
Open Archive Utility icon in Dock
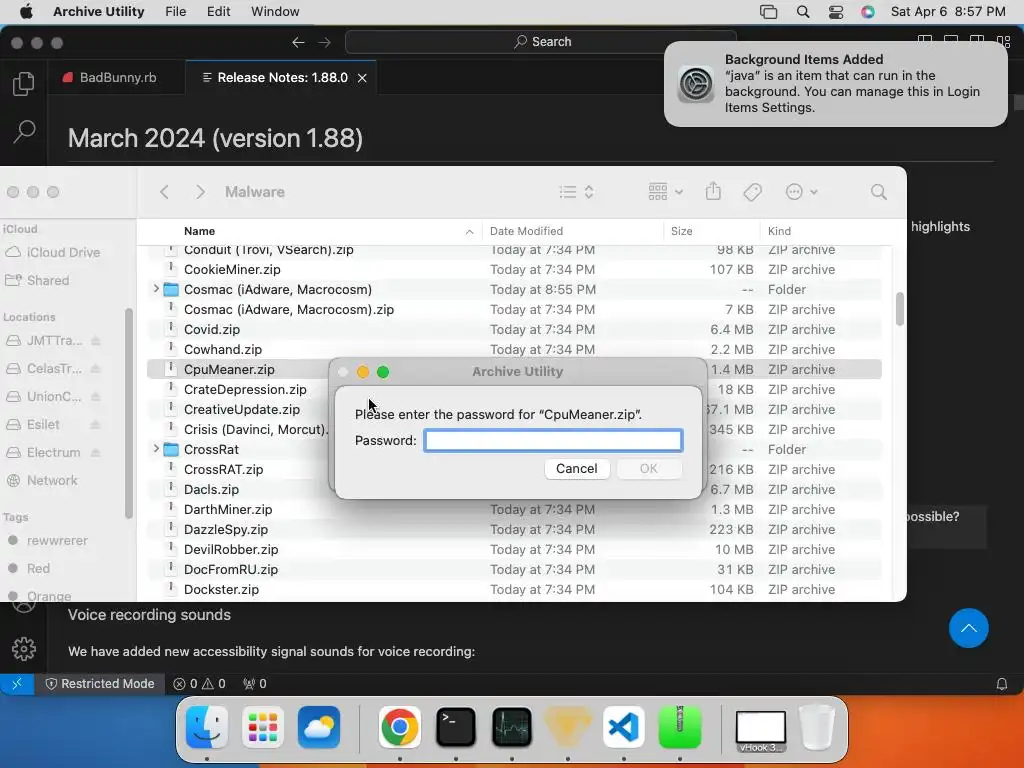tap(680, 727)
